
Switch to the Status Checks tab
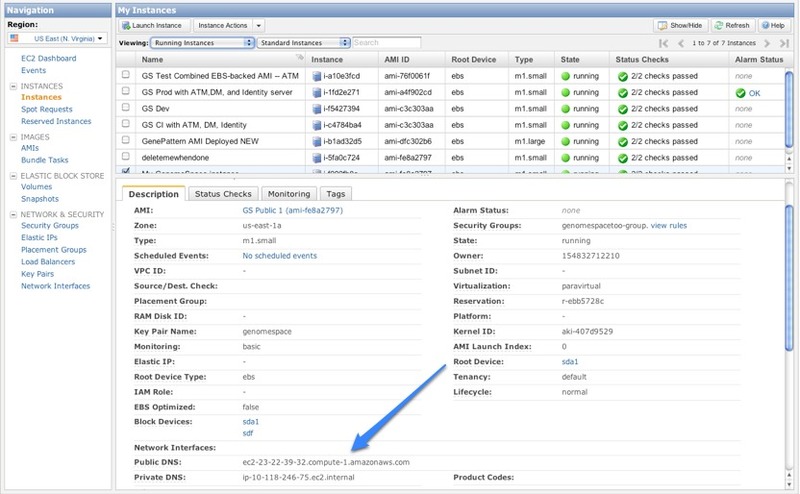[222, 194]
